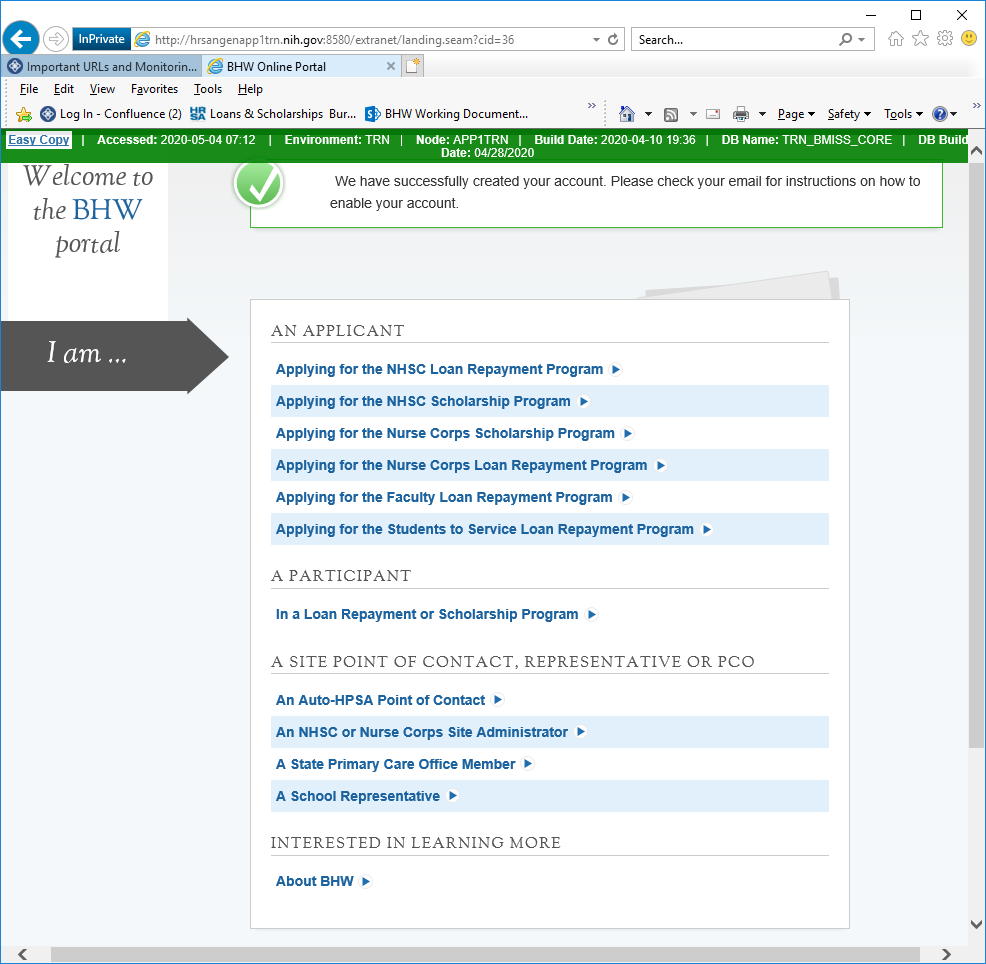Open a new tab button

413,66
